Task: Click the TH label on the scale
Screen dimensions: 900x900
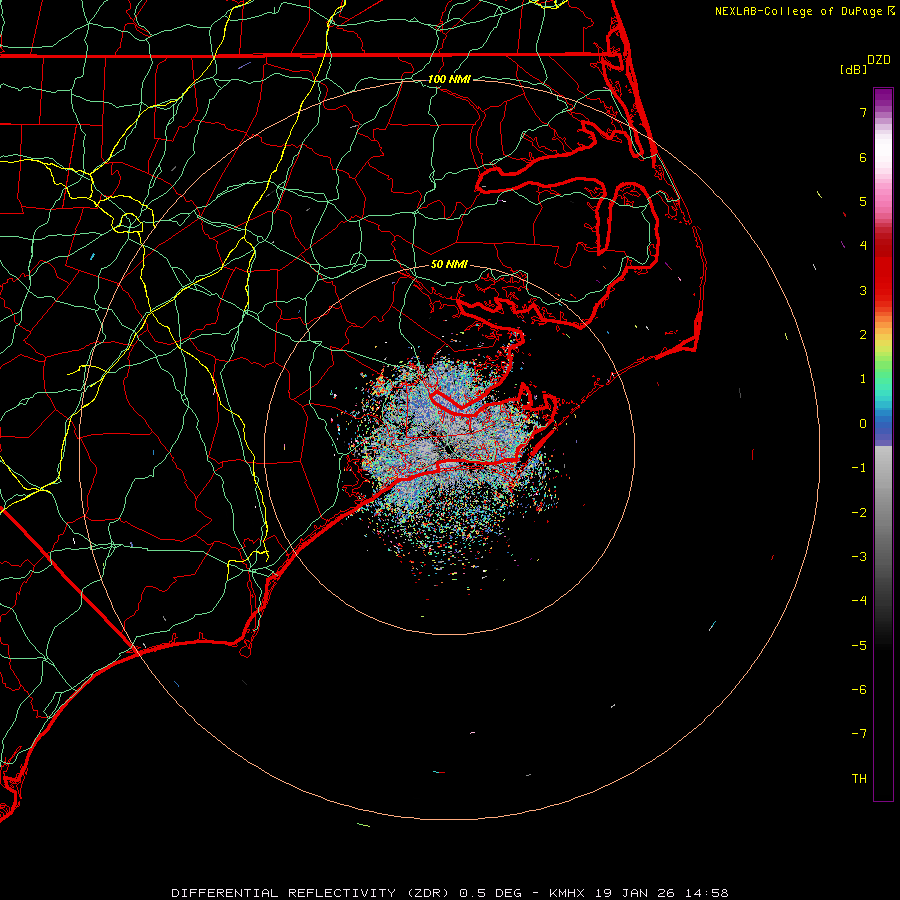Action: (x=859, y=778)
